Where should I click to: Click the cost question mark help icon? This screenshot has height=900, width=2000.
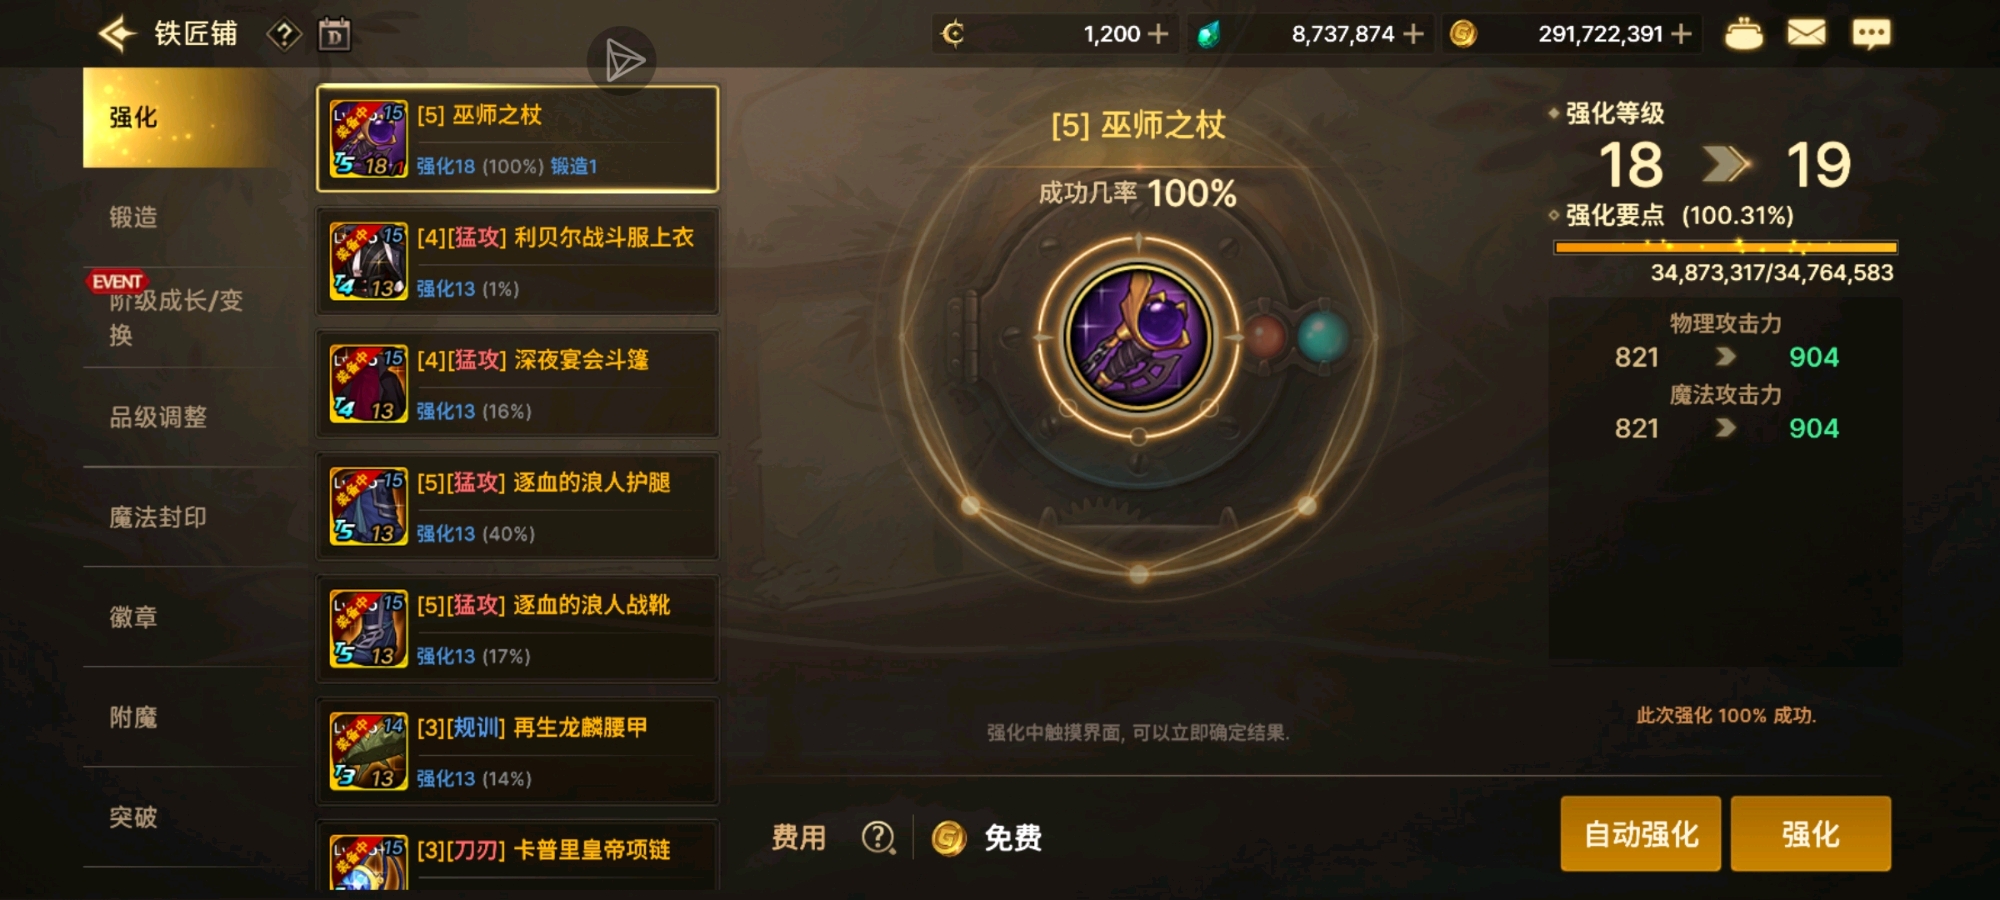[878, 837]
